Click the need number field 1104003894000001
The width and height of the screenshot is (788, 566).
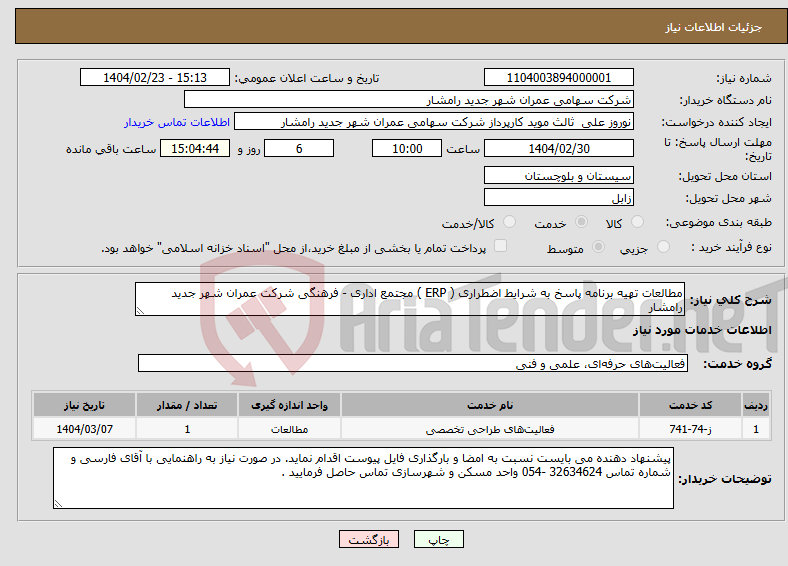point(558,77)
